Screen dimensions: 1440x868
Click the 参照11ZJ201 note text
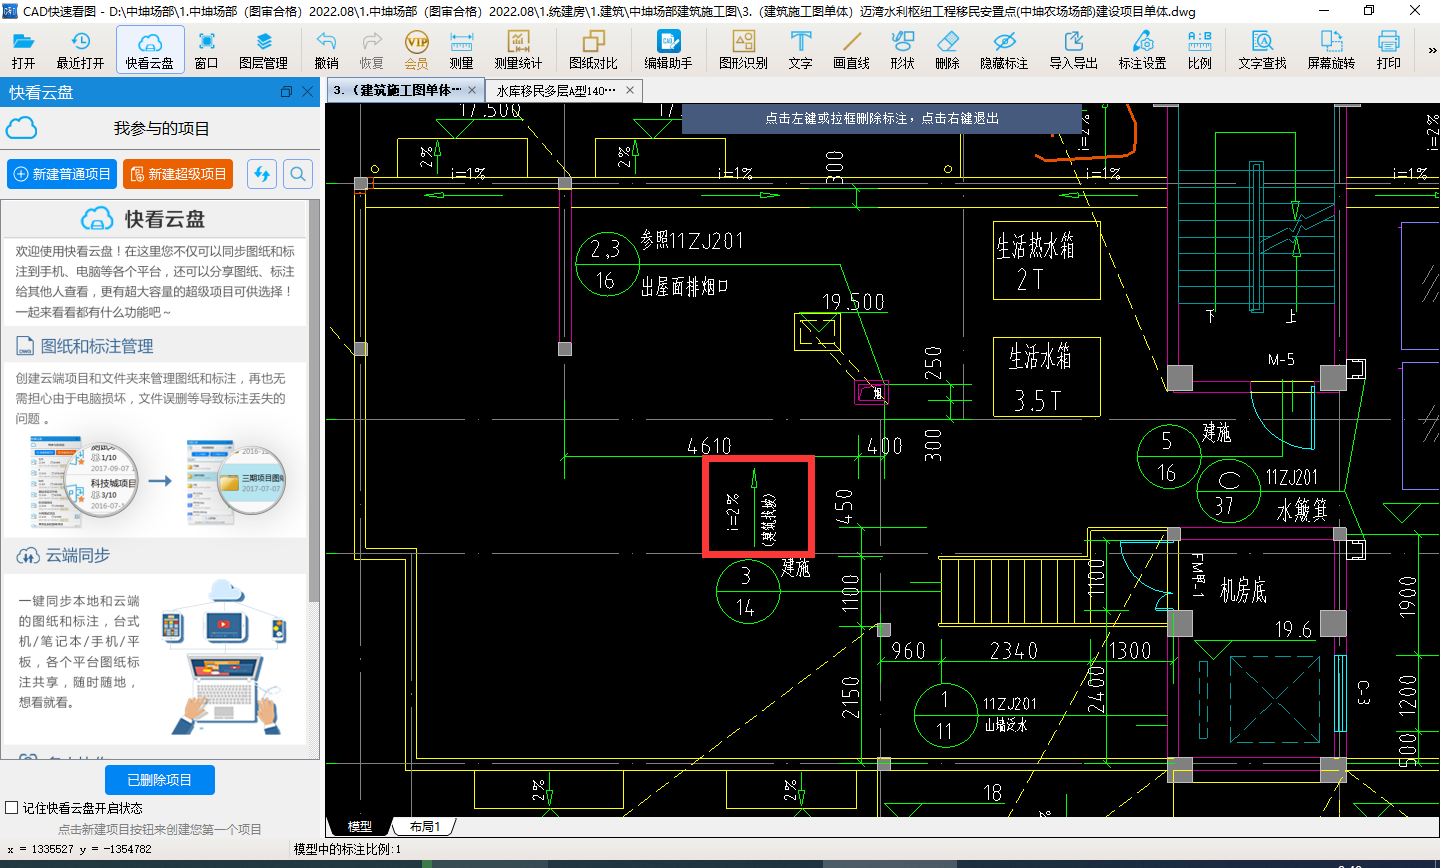point(692,240)
